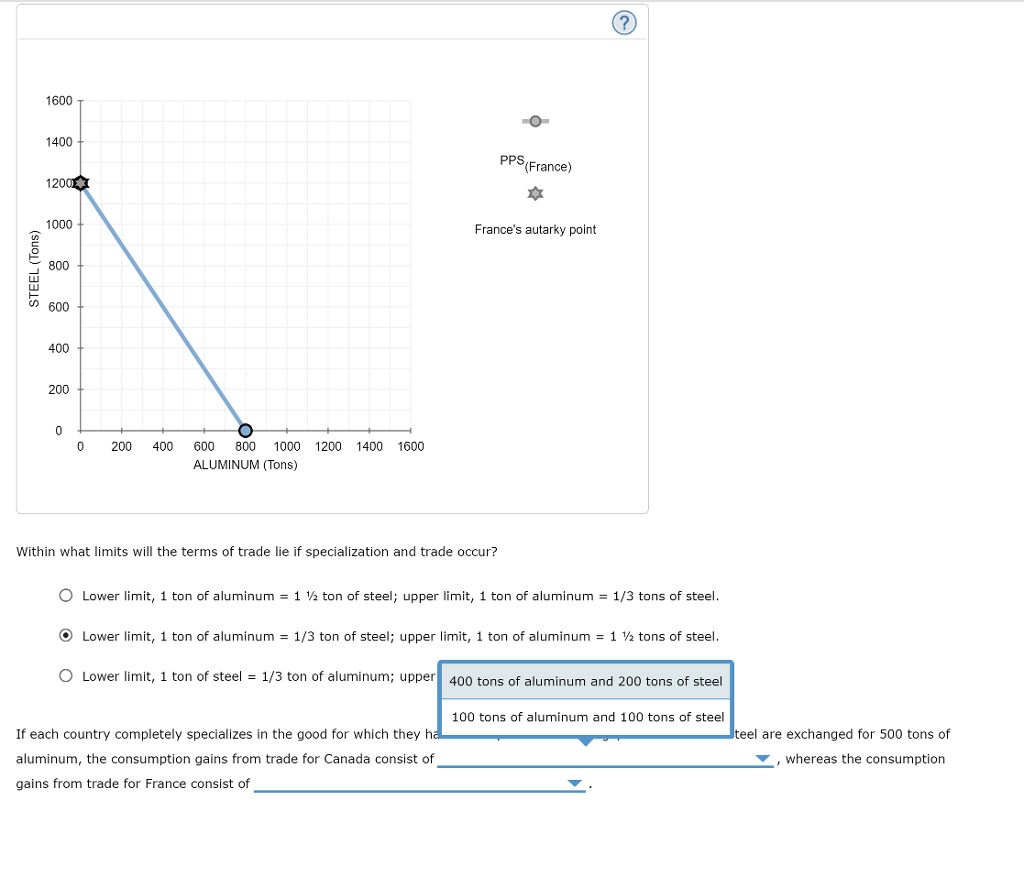Open the dropdown for France's consumption gains

click(x=573, y=783)
